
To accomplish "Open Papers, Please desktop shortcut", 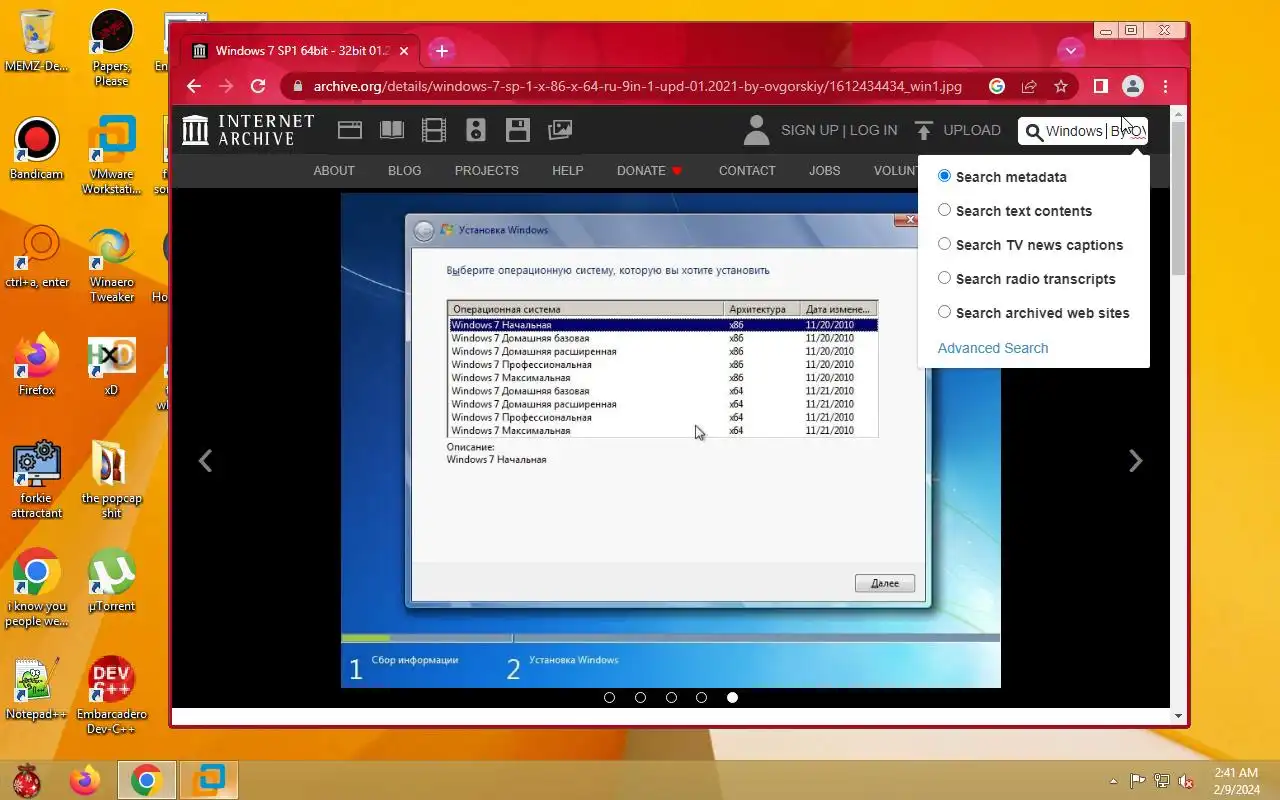I will click(111, 49).
